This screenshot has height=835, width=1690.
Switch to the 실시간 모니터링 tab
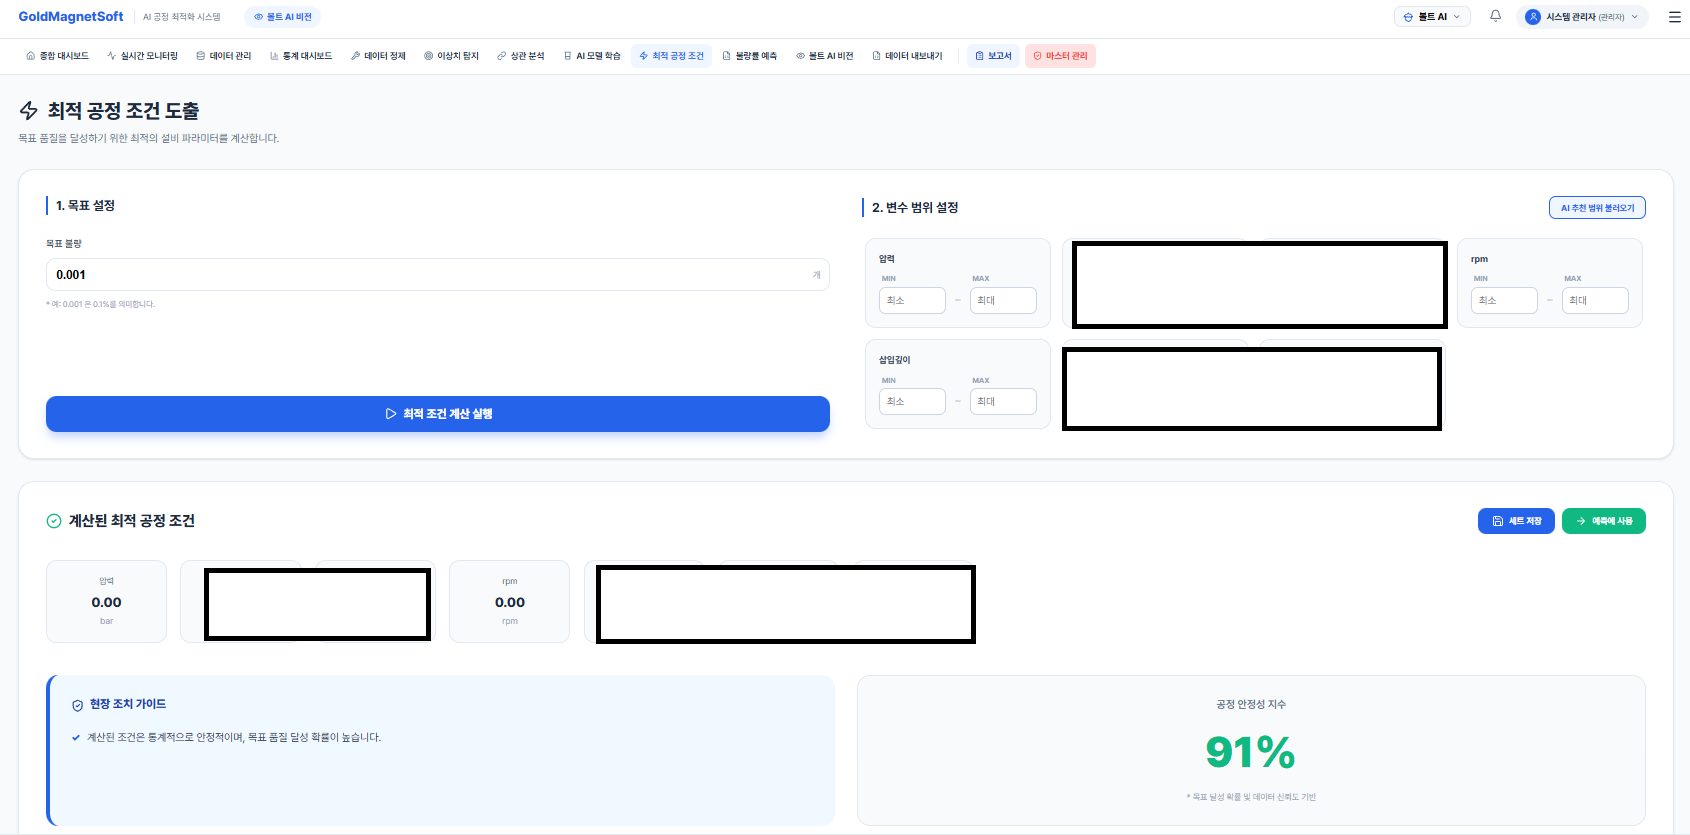142,56
